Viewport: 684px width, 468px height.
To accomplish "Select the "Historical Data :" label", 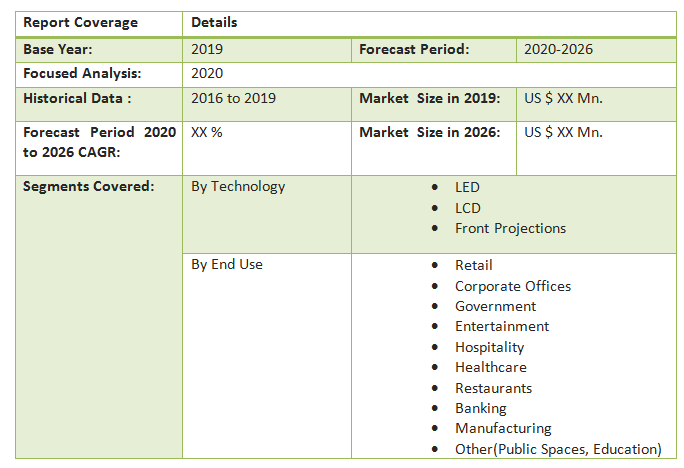I will click(x=78, y=99).
